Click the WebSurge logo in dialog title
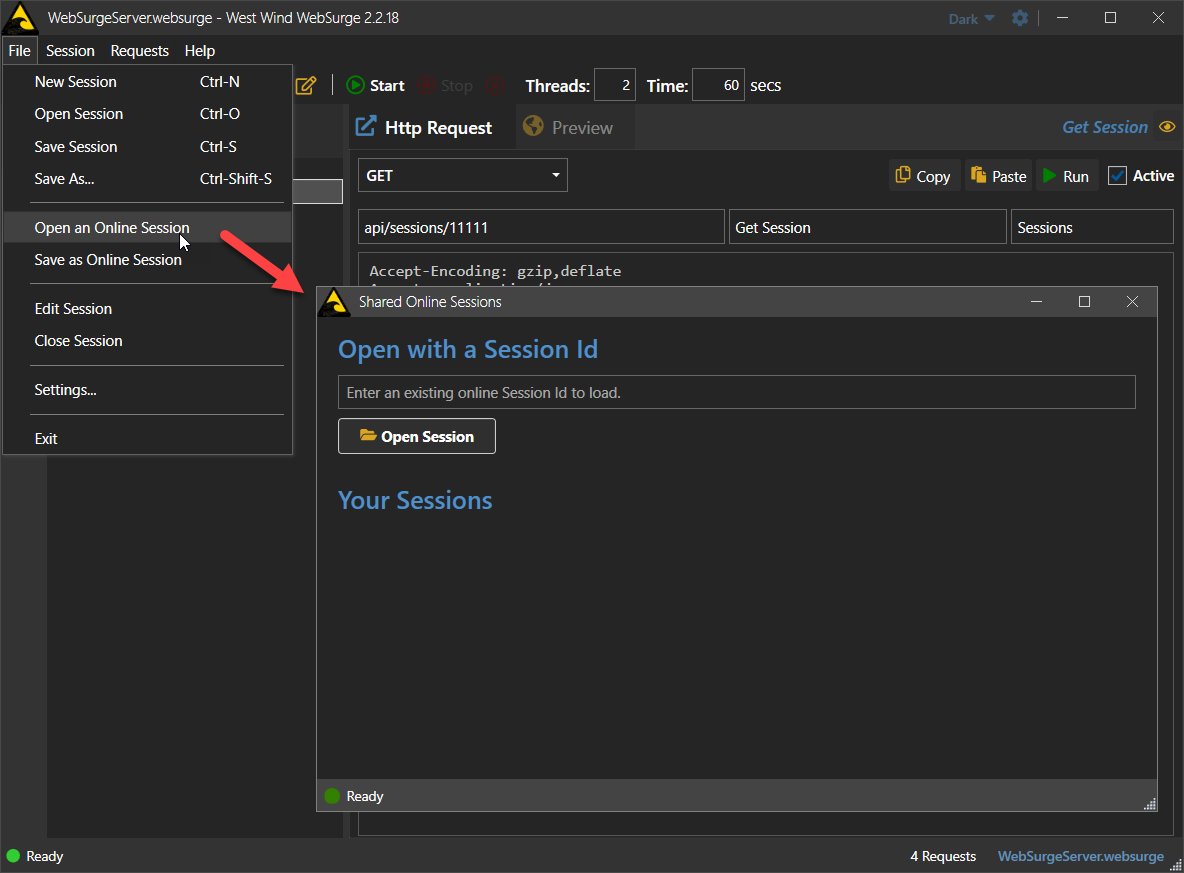Screen dimensions: 1184x873 (334, 302)
